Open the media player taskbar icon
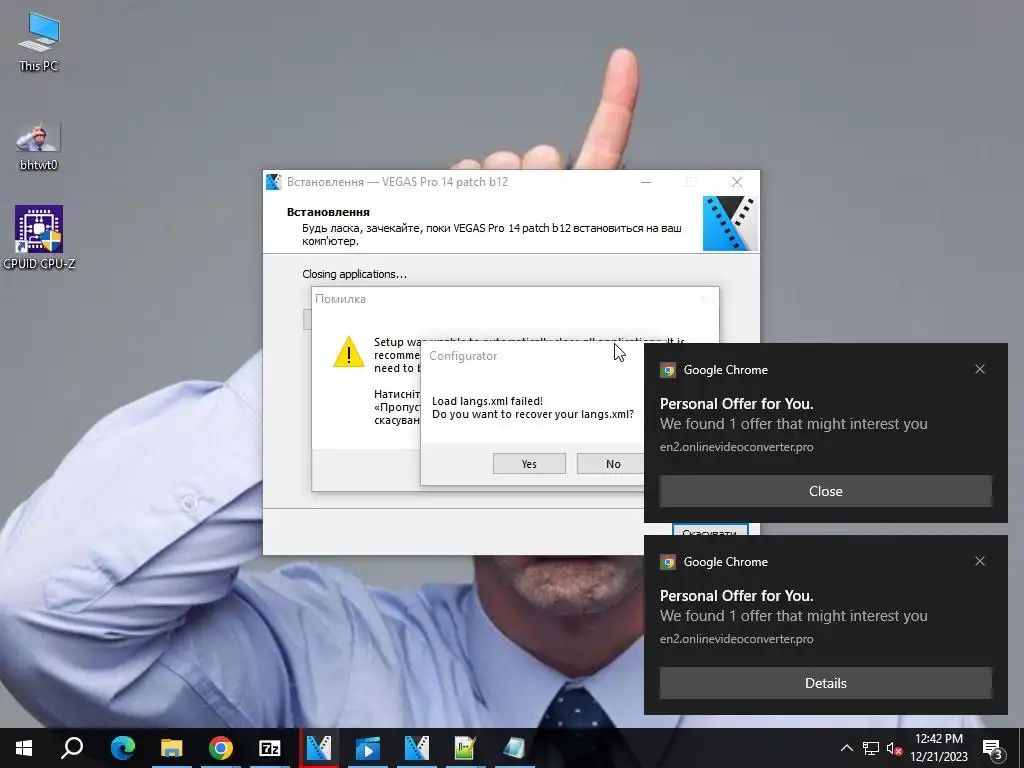 368,748
